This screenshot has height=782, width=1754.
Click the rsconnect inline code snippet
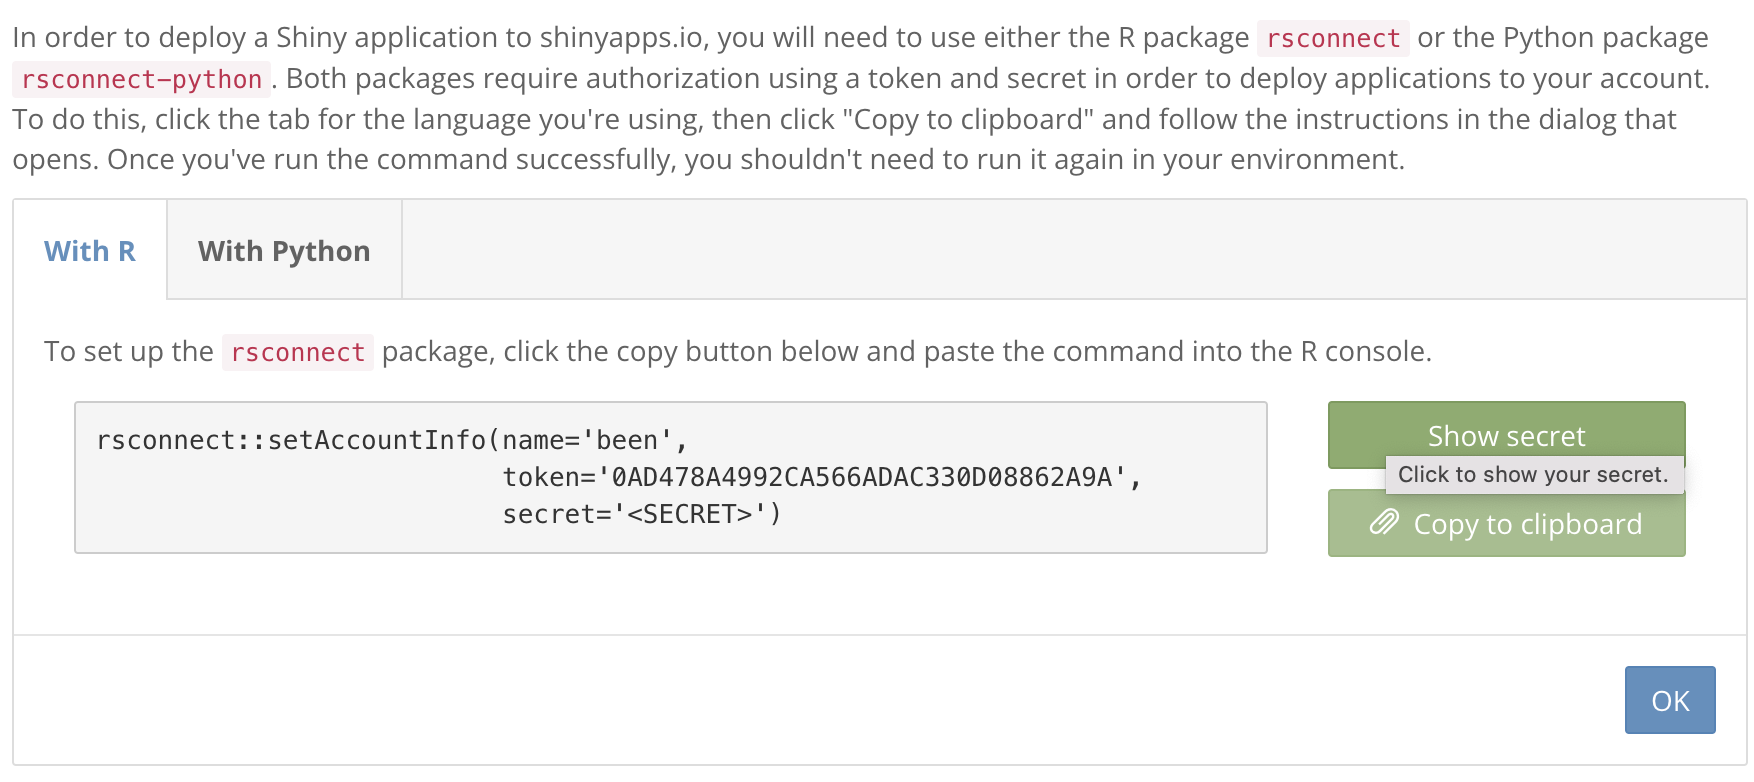click(x=296, y=351)
